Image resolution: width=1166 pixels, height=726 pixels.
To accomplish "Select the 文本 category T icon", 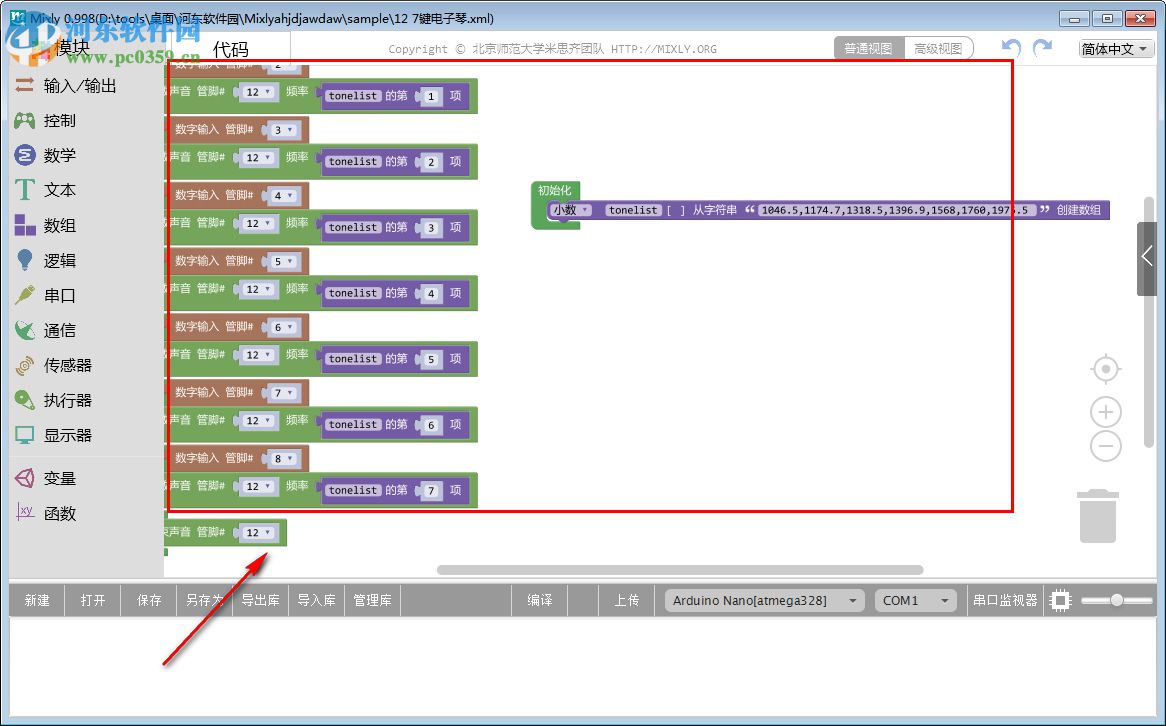I will (x=25, y=190).
